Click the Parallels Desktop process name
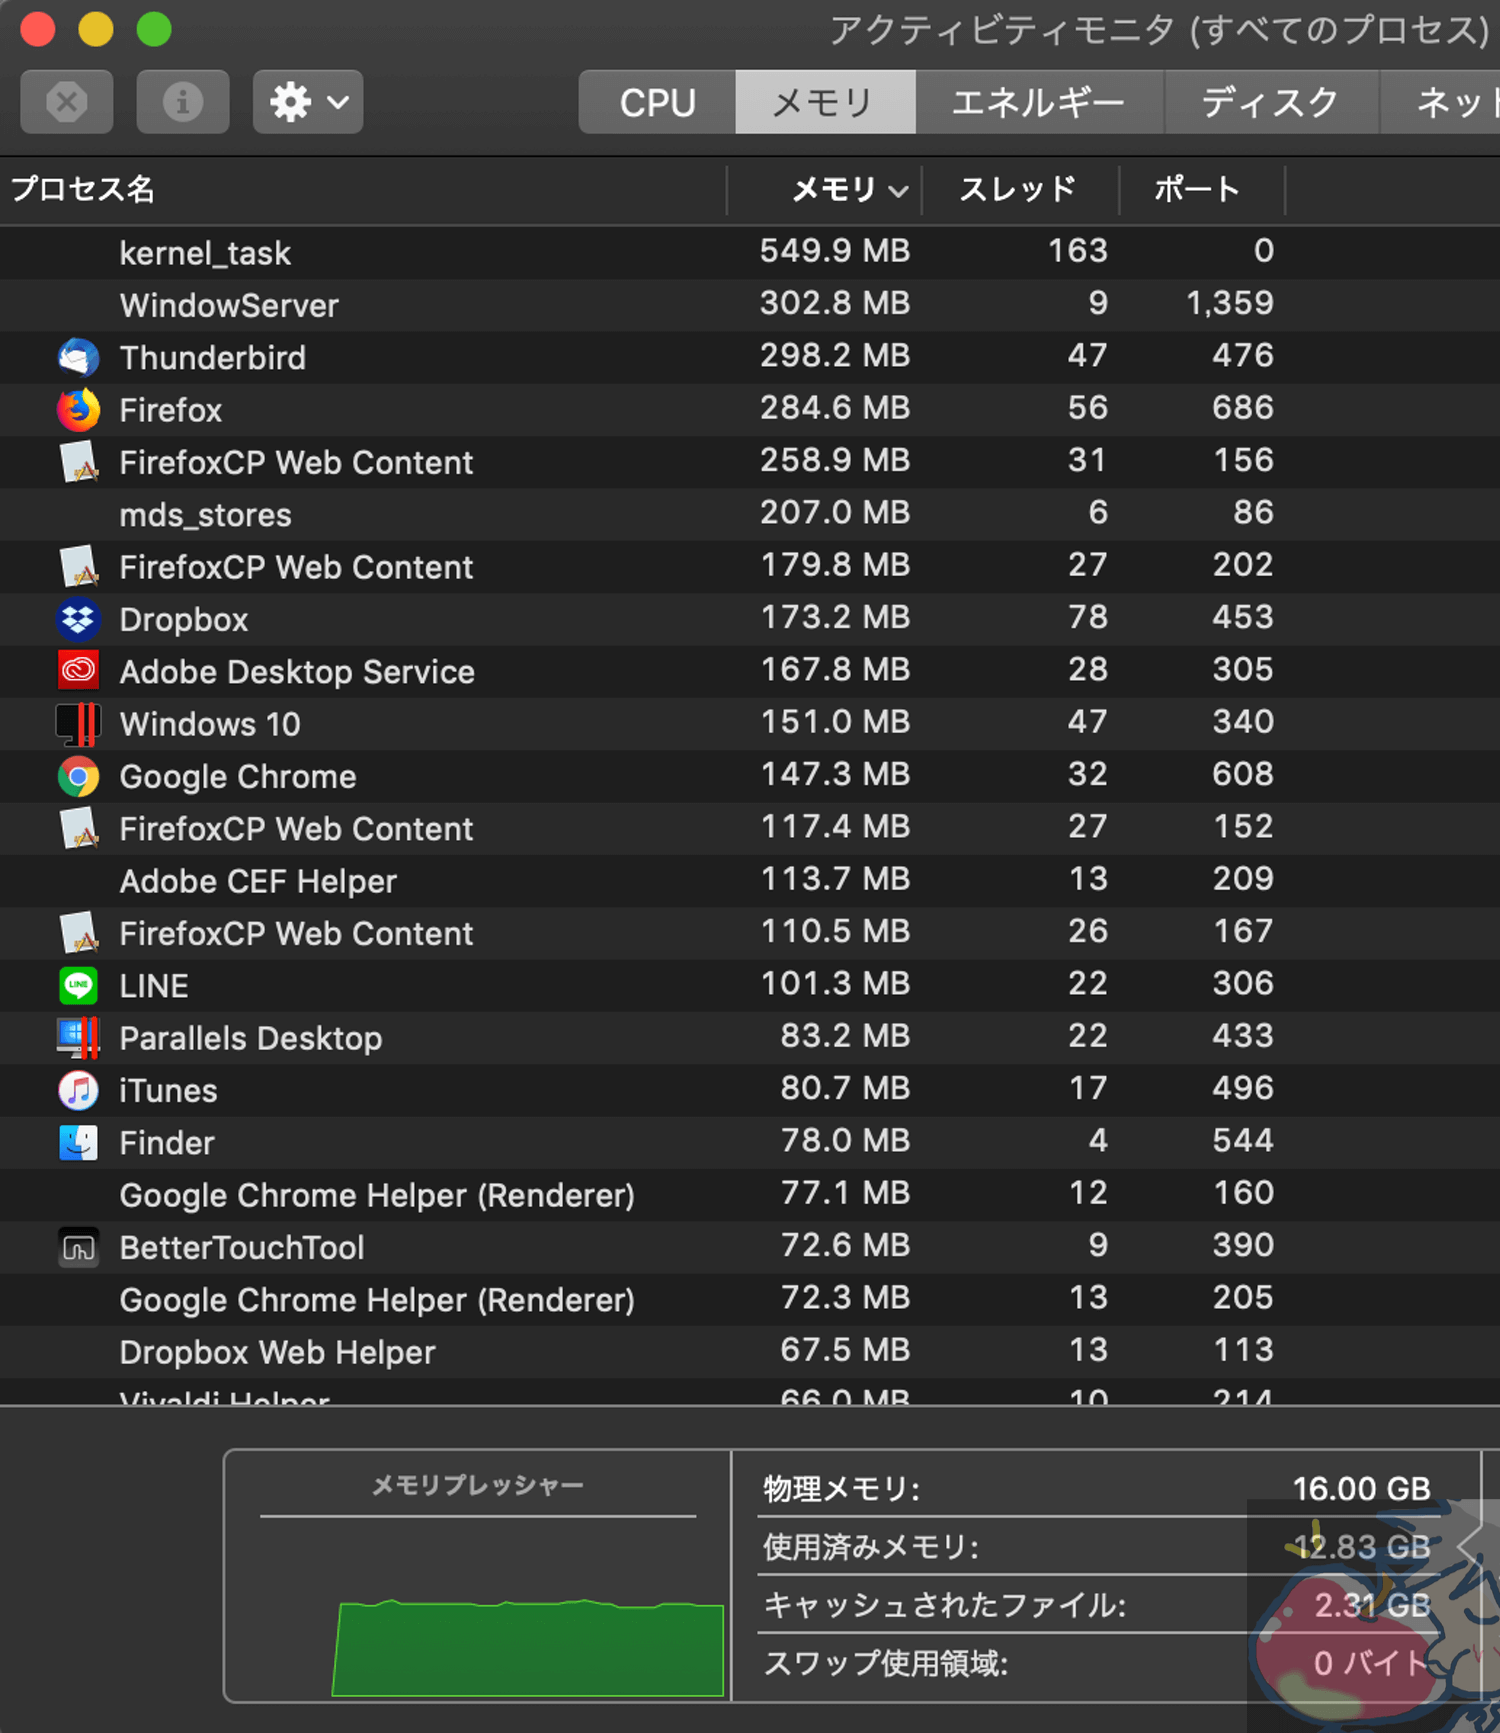 251,1038
